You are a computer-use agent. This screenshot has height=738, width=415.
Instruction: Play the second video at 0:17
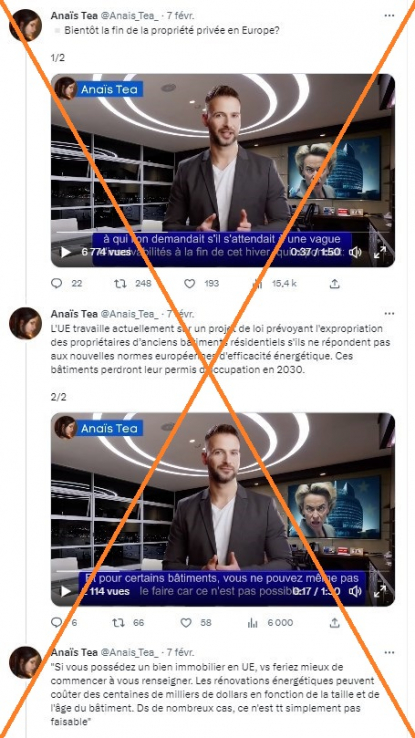66,591
